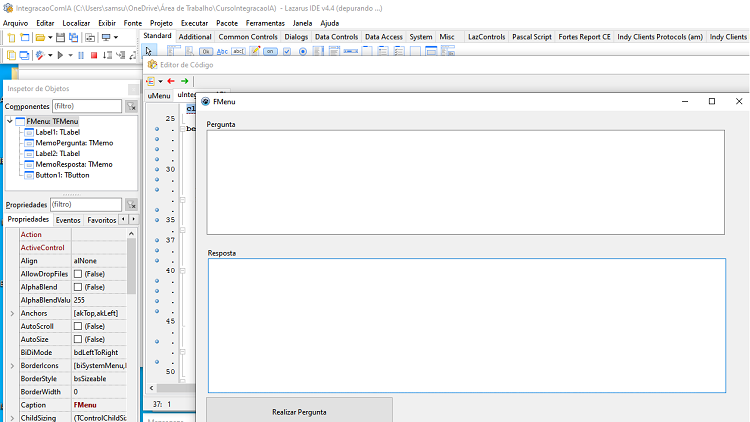Viewport: 750px width, 422px height.
Task: Open the Executar menu
Action: click(x=194, y=23)
